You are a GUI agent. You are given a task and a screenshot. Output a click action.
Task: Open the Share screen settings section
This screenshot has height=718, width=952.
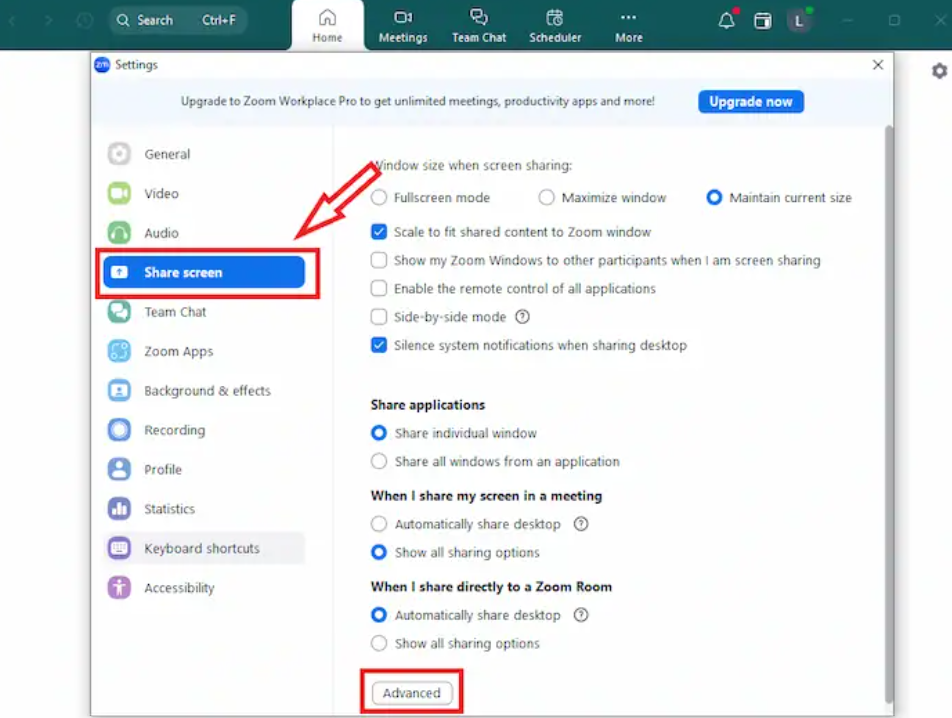(x=204, y=273)
